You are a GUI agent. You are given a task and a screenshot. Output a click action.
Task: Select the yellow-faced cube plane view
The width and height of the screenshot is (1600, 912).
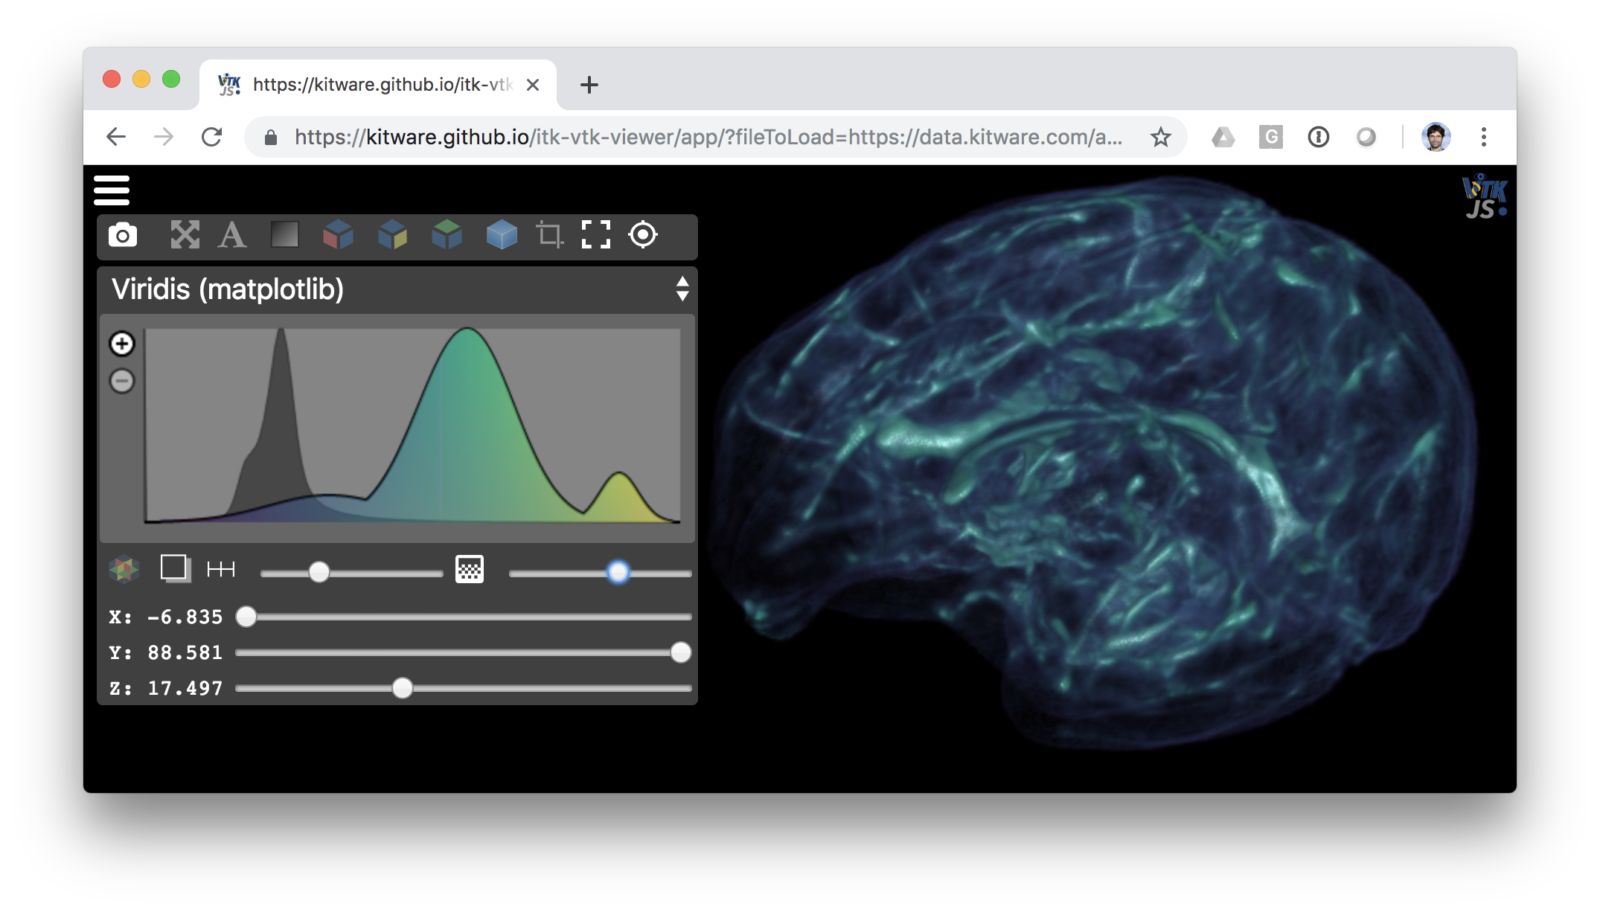click(393, 235)
